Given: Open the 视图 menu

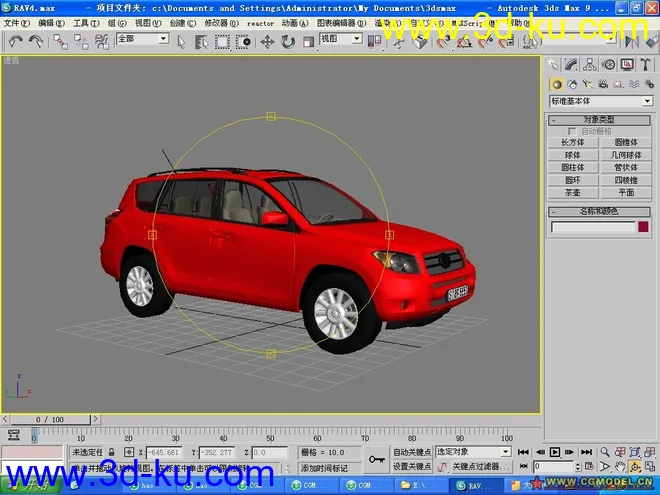Looking at the screenshot, I should point(148,23).
